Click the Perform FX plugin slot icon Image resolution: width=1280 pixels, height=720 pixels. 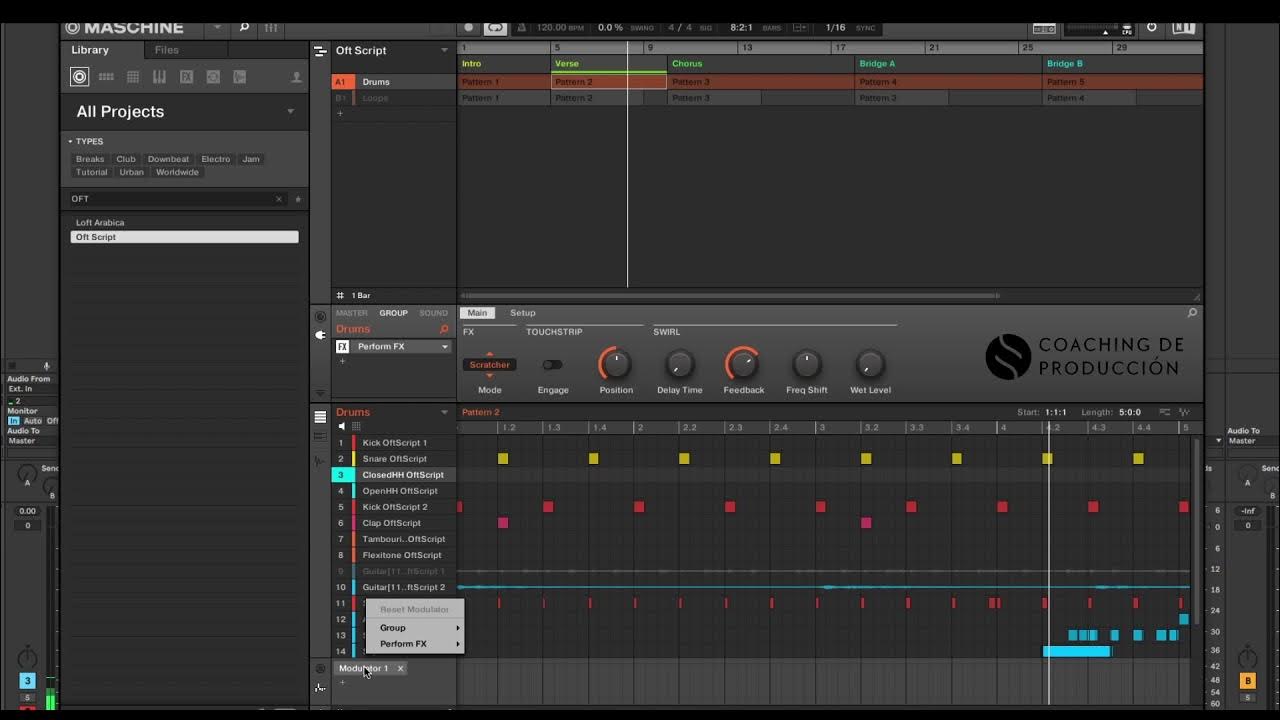tap(342, 347)
